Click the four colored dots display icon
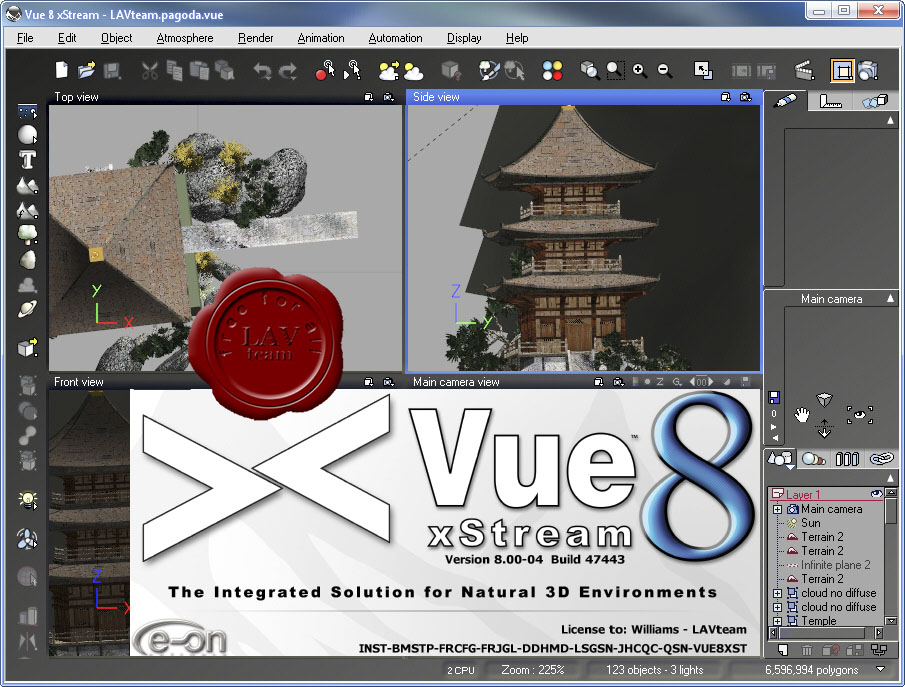This screenshot has height=687, width=905. point(552,70)
